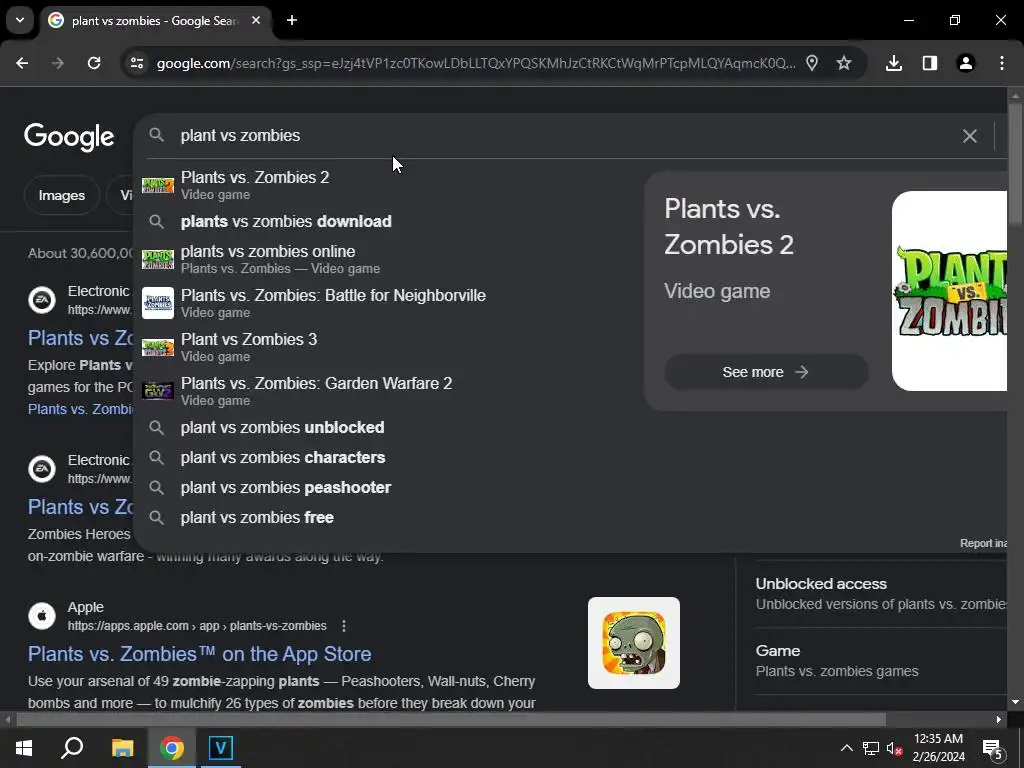The image size is (1024, 768).
Task: Click the location pin icon in address bar
Action: click(x=812, y=63)
